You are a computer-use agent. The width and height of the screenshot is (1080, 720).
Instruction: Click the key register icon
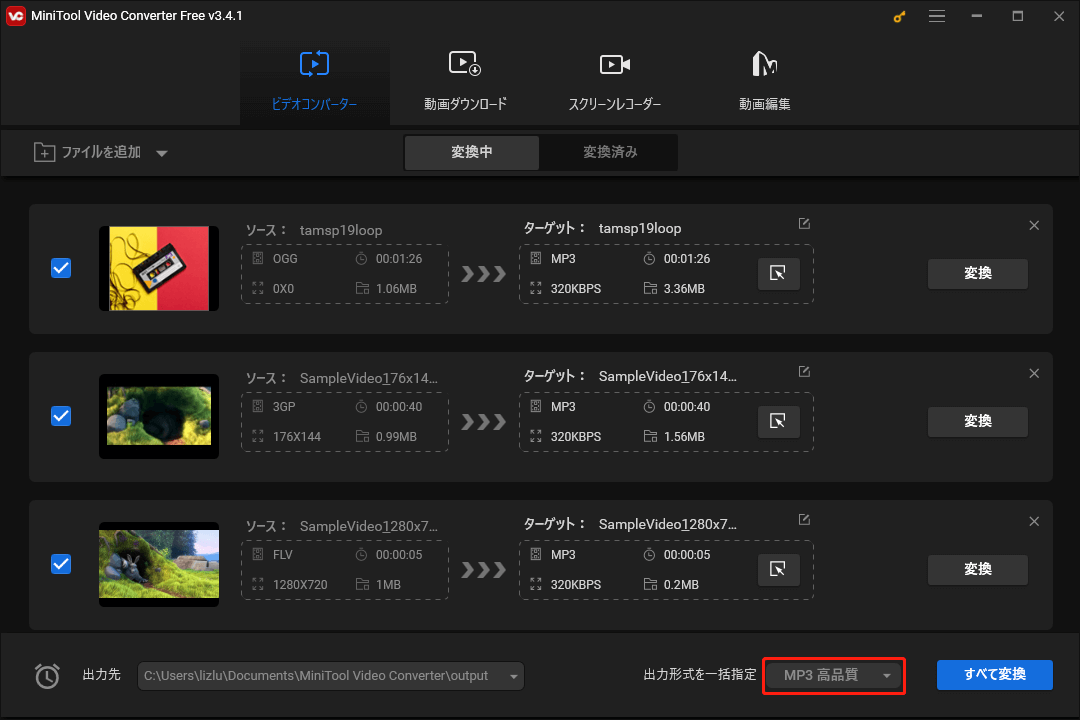(x=899, y=17)
